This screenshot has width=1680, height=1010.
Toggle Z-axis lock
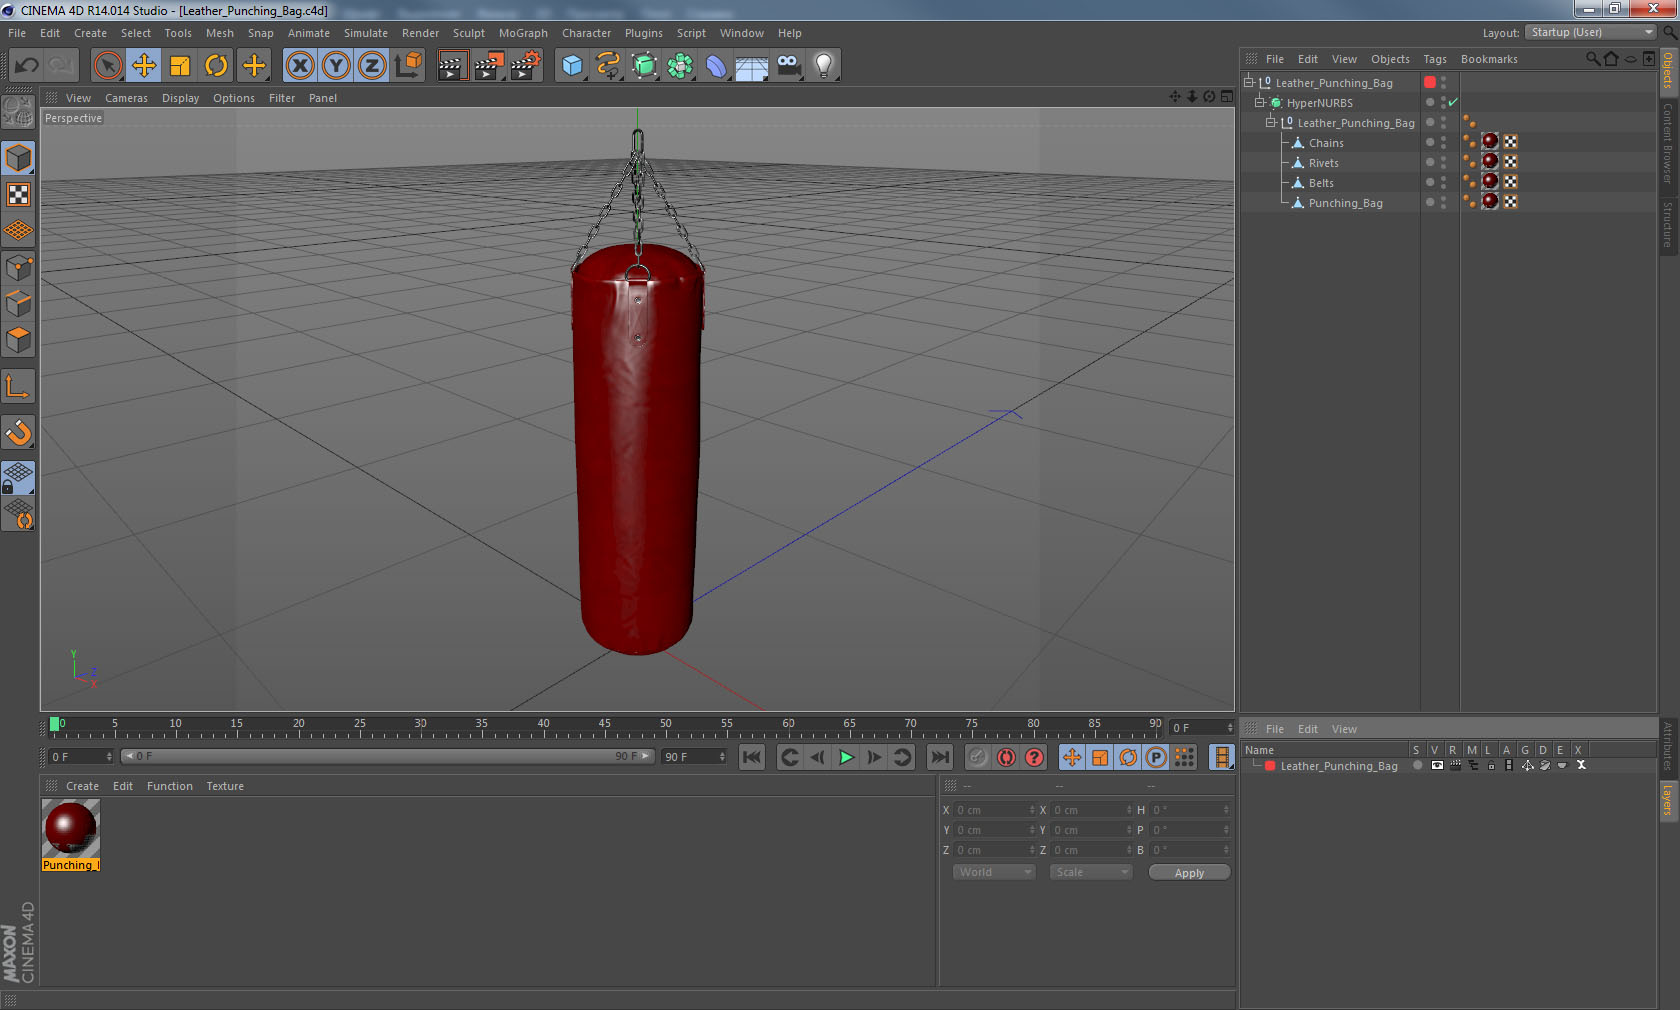click(372, 66)
